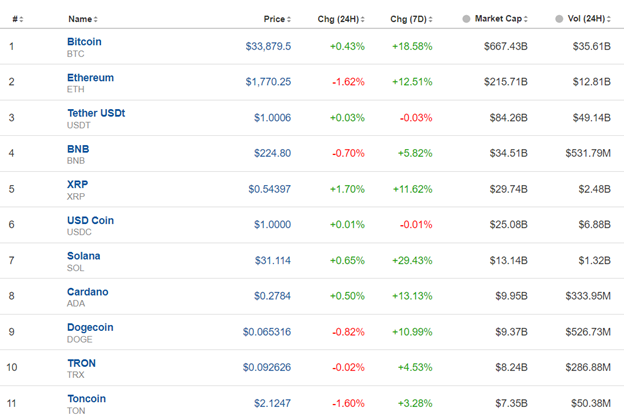Click Toncoin market cap $7.35B
The height and width of the screenshot is (415, 624).
click(511, 403)
